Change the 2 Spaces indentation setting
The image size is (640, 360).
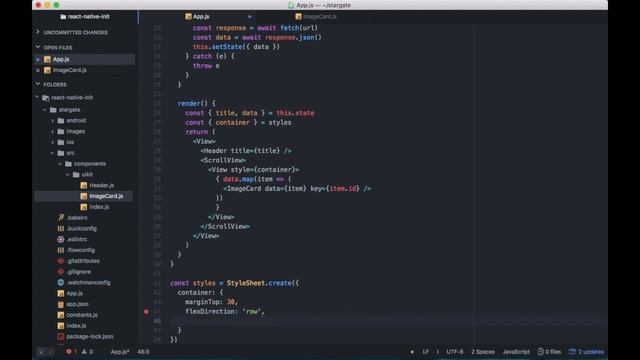pyautogui.click(x=483, y=351)
